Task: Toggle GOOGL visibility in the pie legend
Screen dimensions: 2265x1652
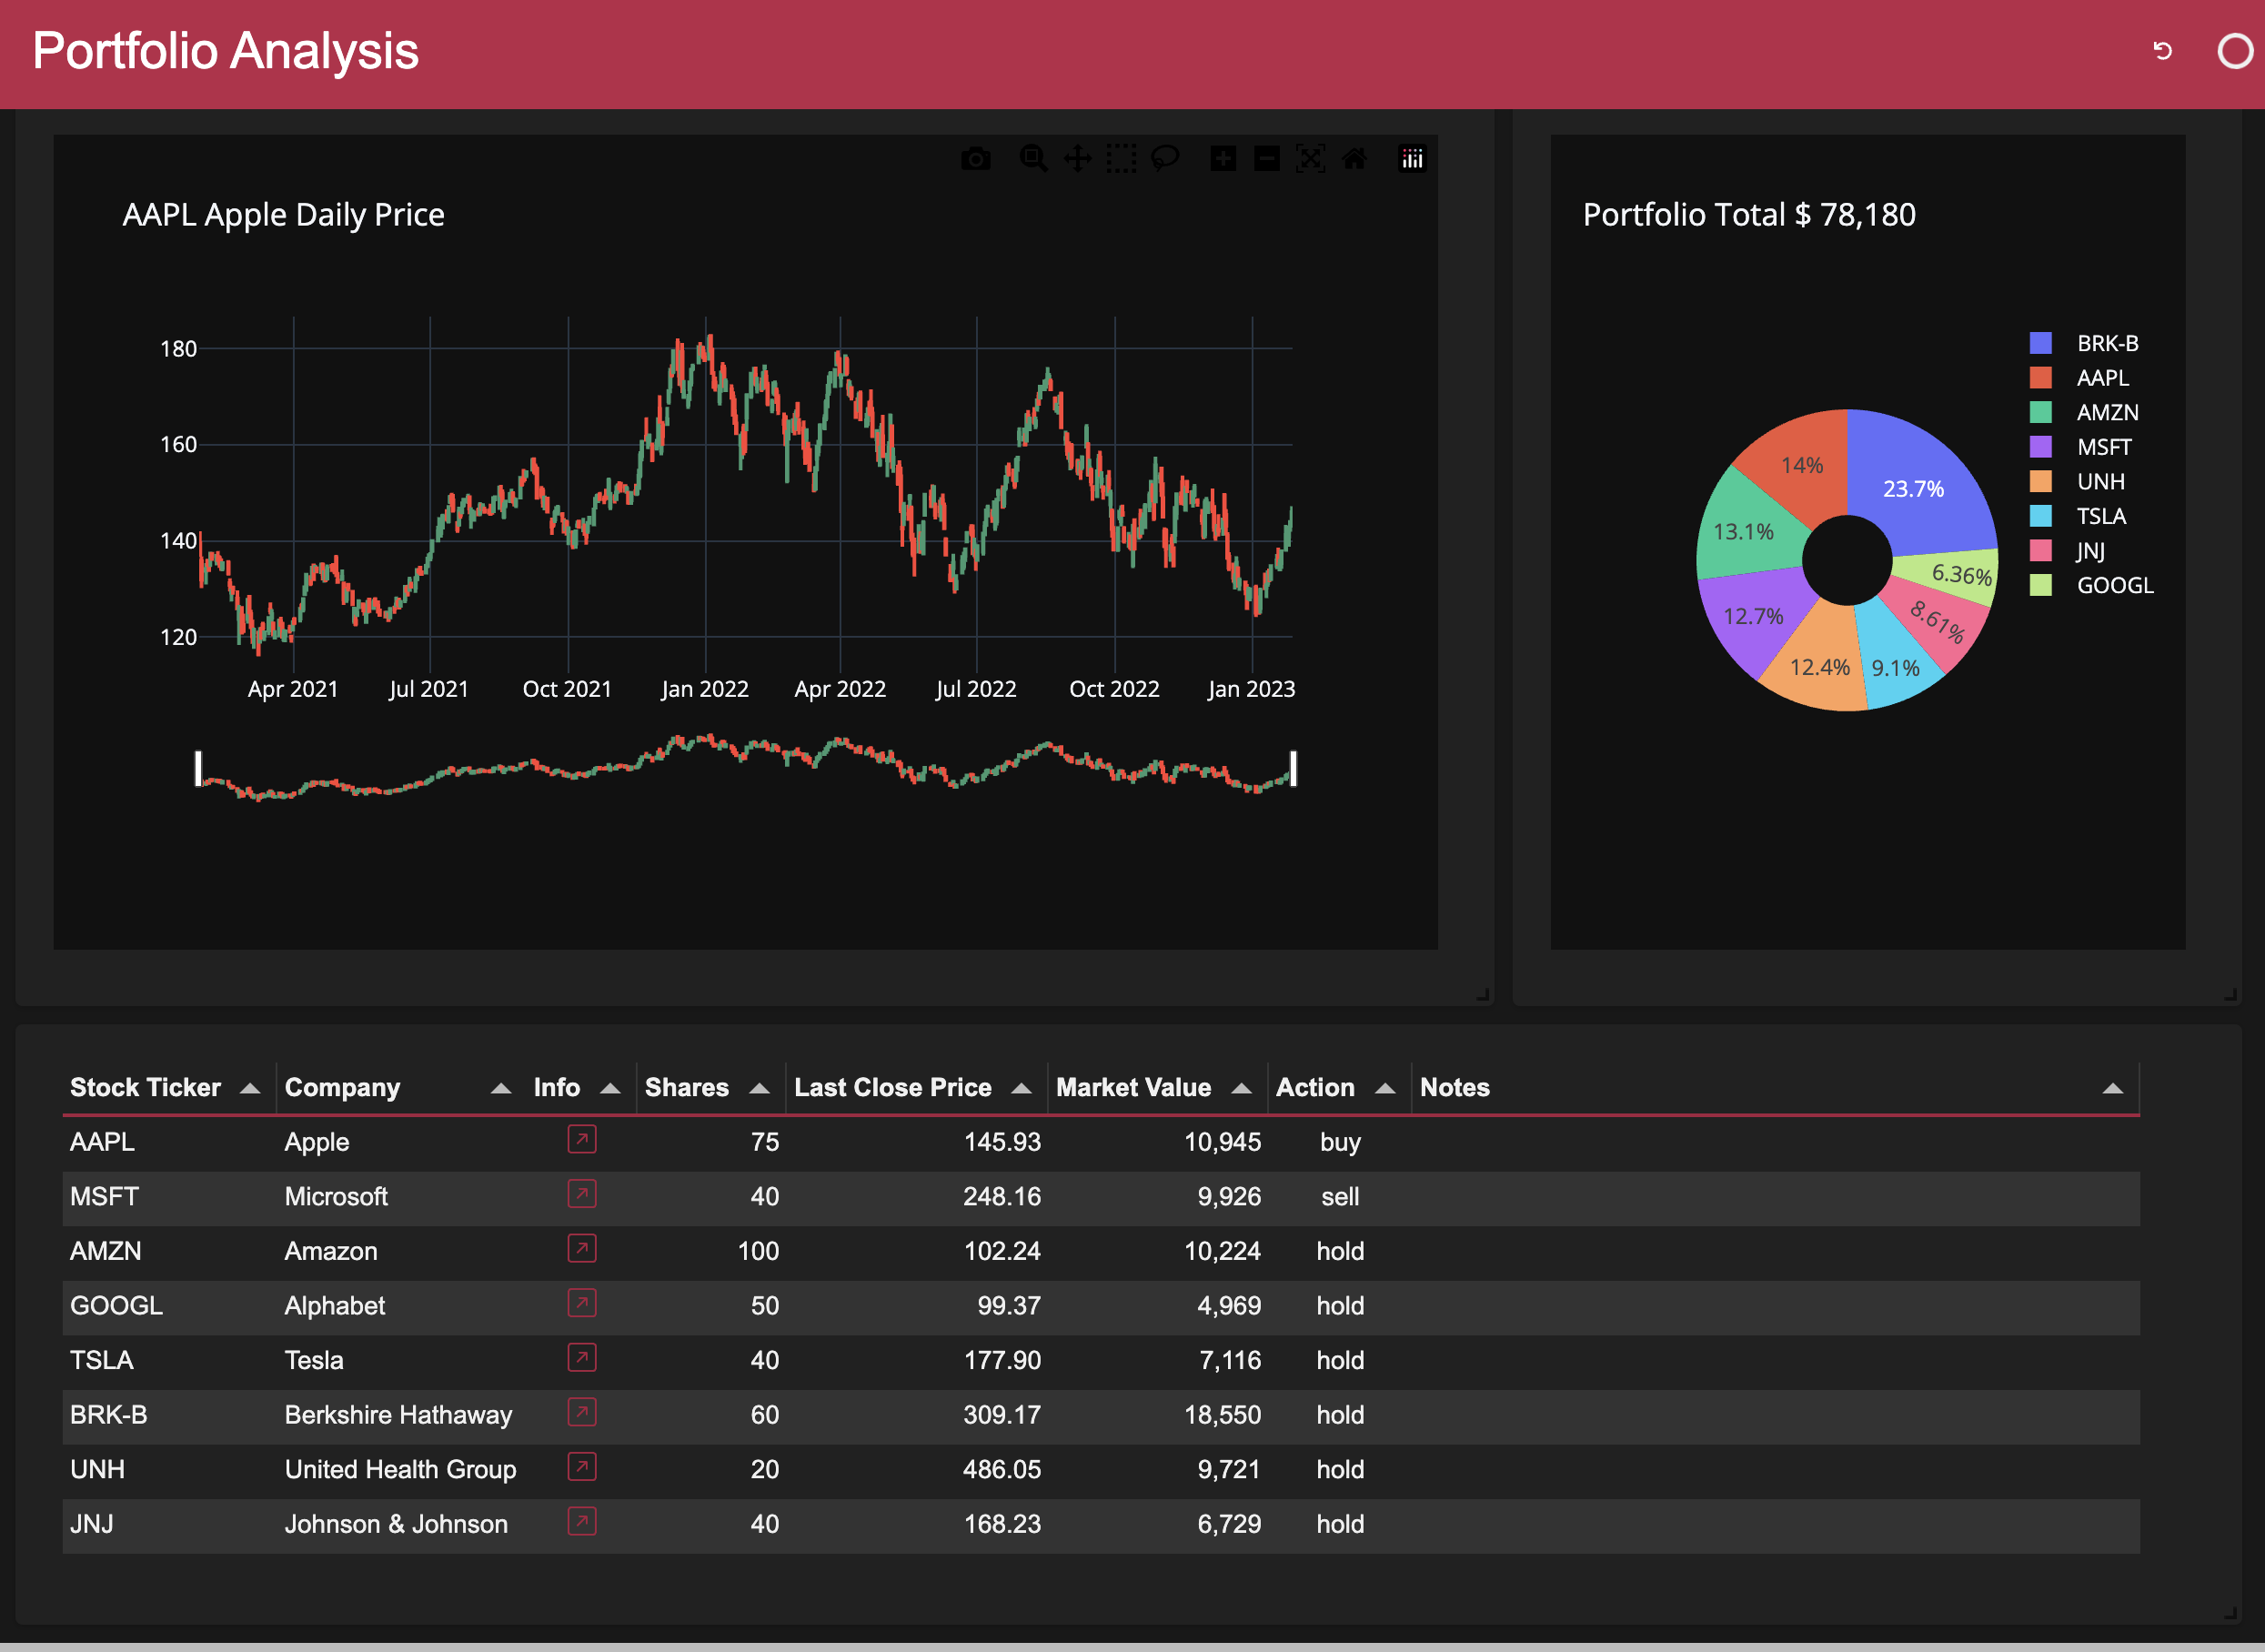Action: coord(2112,585)
